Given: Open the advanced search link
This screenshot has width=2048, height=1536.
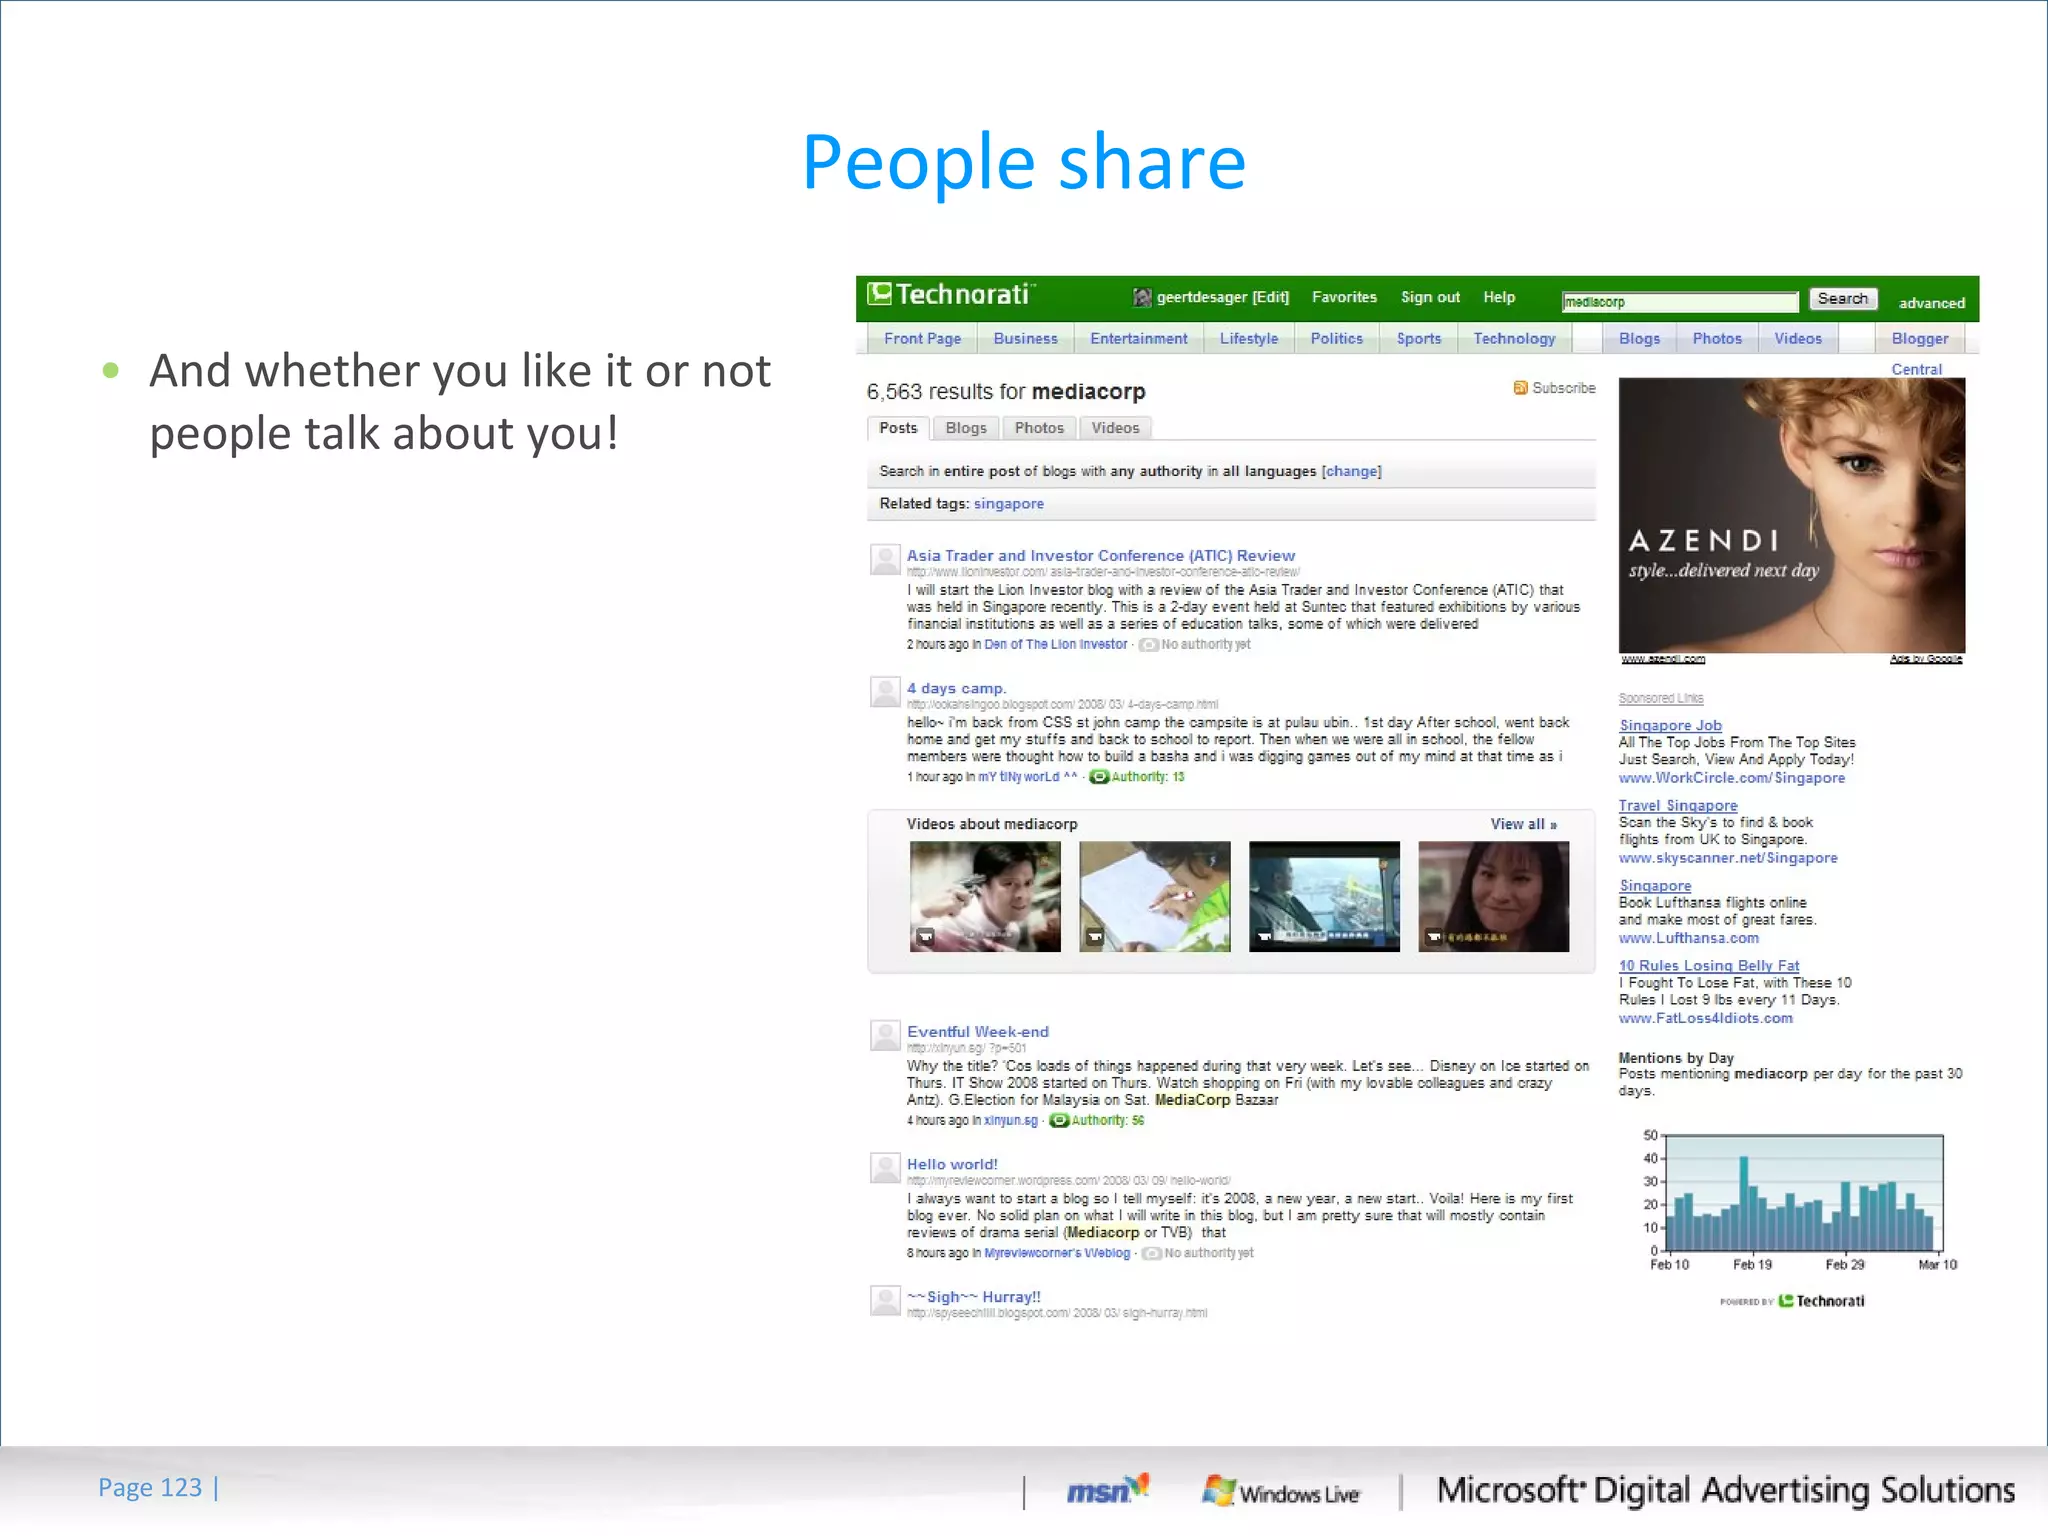Looking at the screenshot, I should (x=1931, y=303).
